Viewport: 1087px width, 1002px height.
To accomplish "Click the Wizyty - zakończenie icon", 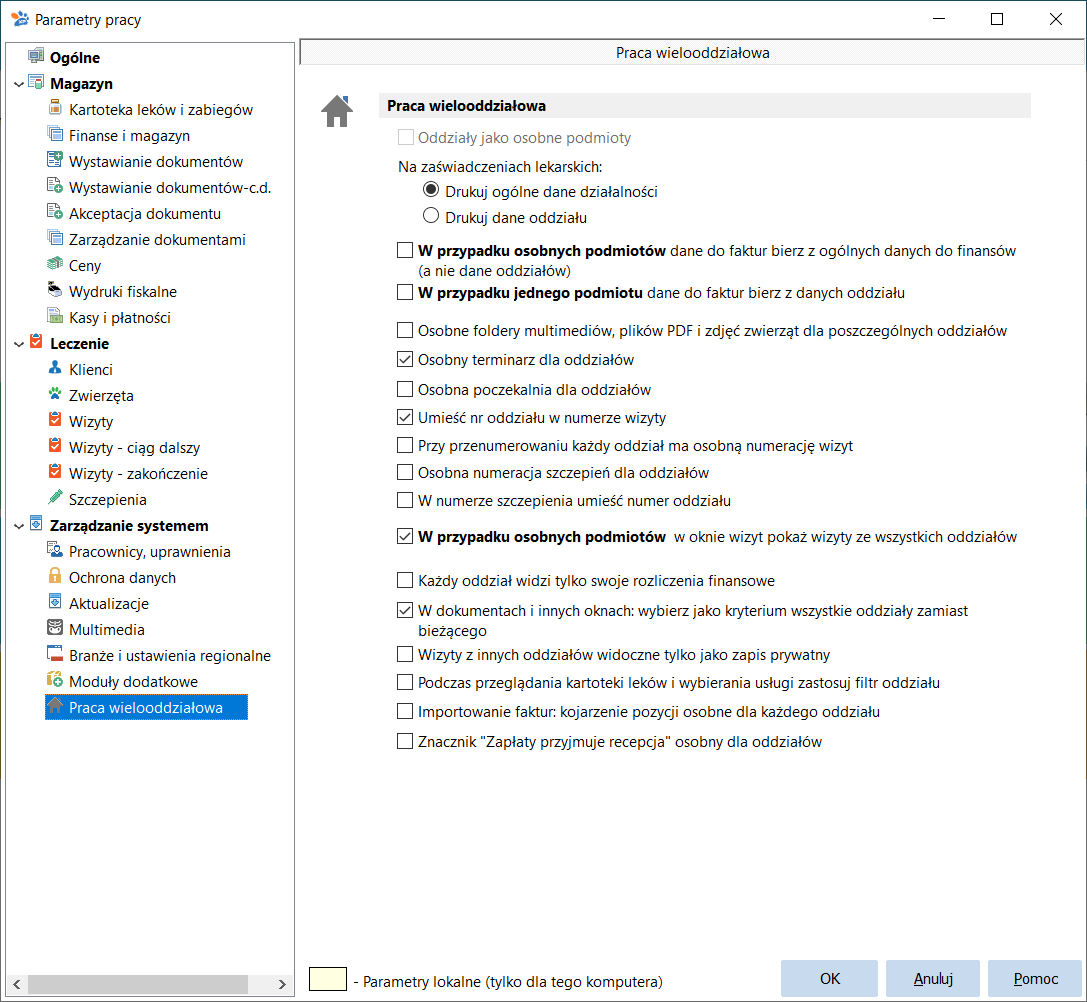I will tap(55, 472).
